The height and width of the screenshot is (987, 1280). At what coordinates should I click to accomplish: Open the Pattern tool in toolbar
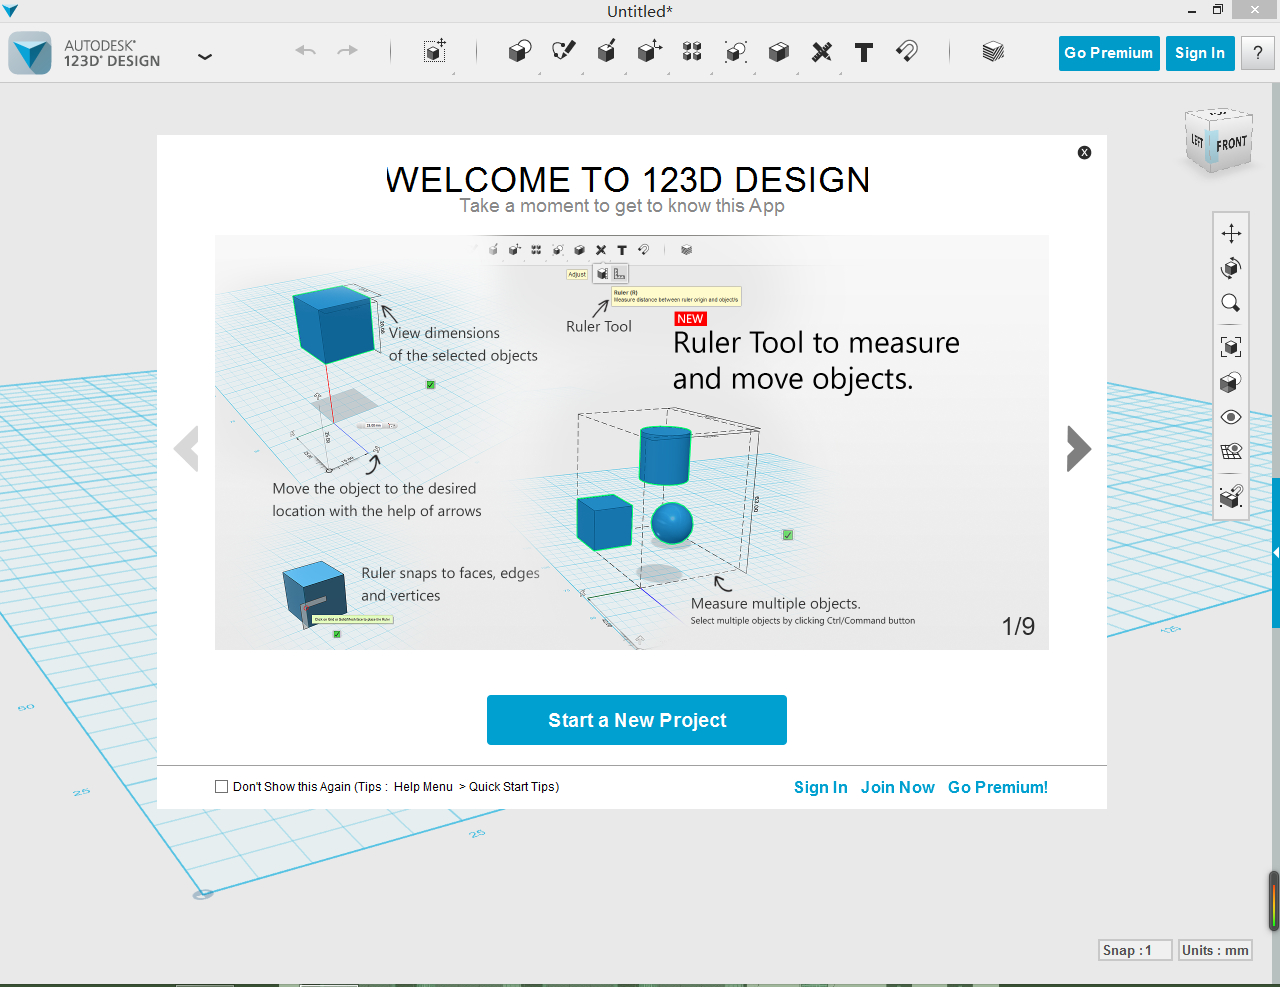(x=692, y=52)
